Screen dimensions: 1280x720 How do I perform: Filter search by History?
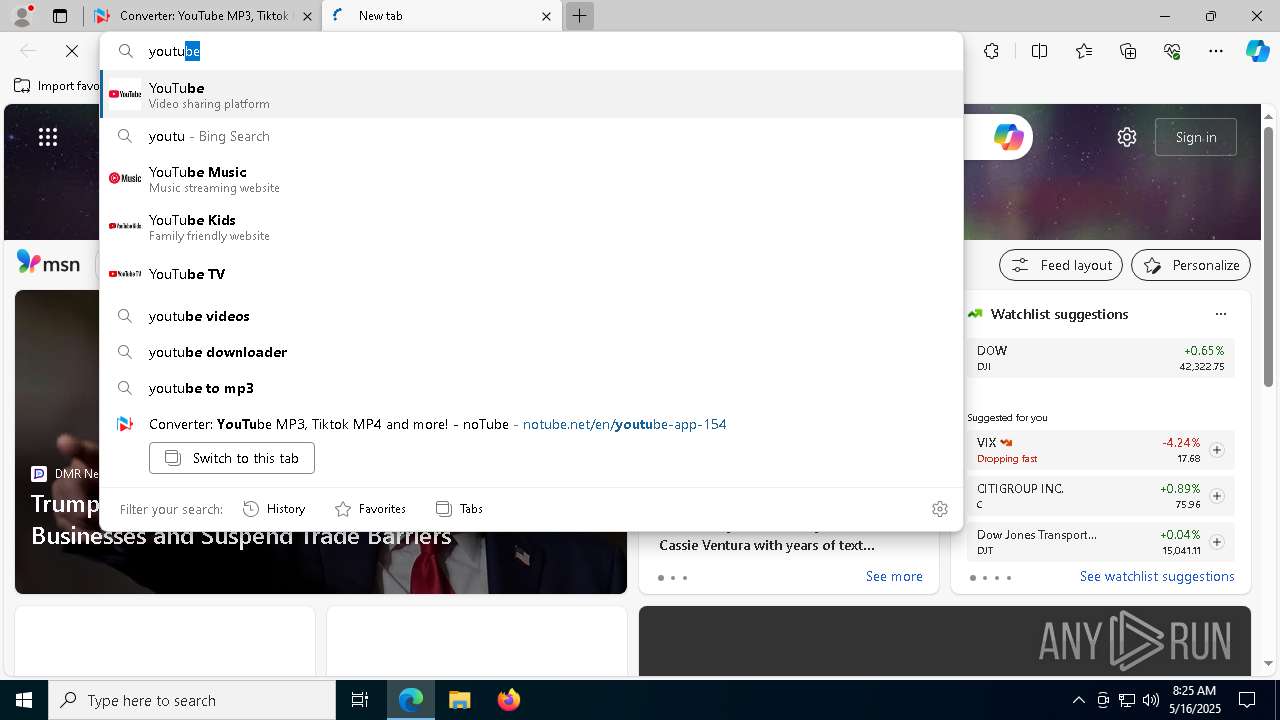click(x=274, y=509)
